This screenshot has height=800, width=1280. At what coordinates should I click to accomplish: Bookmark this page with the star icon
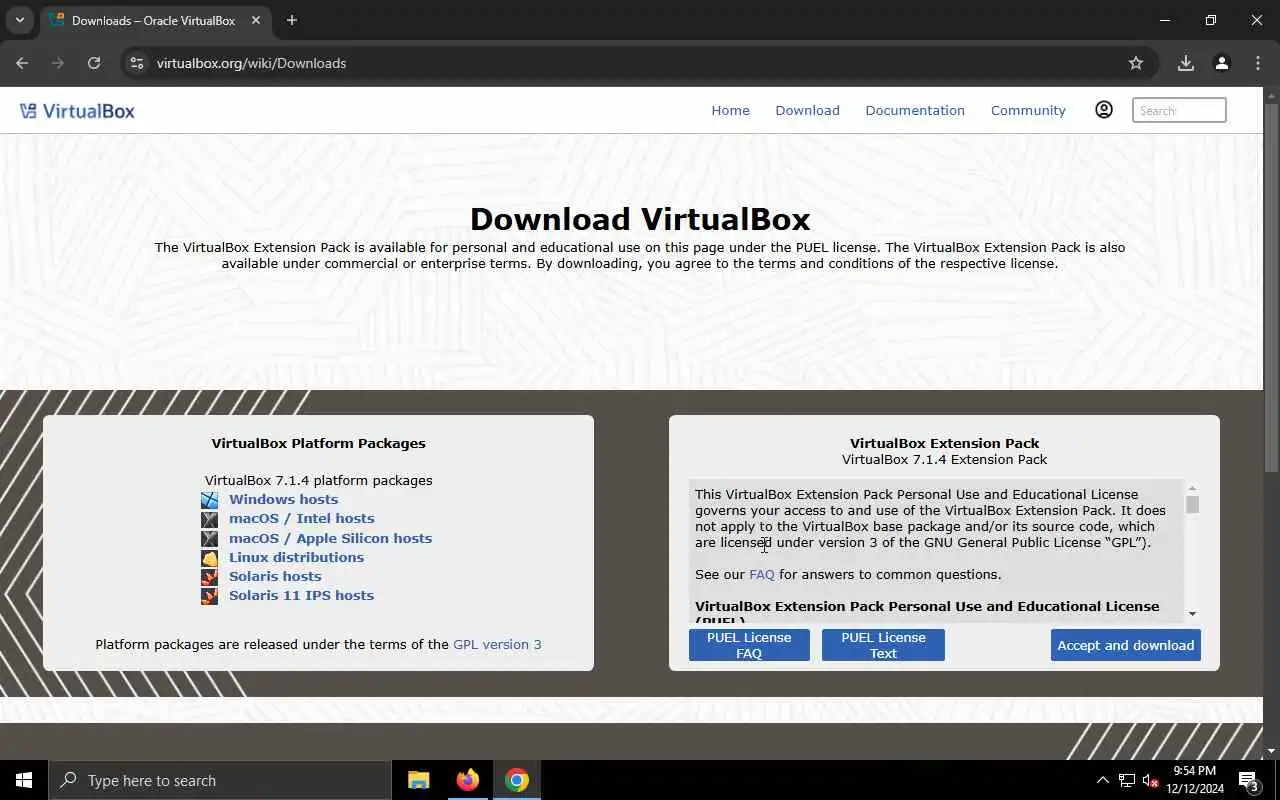(1136, 63)
